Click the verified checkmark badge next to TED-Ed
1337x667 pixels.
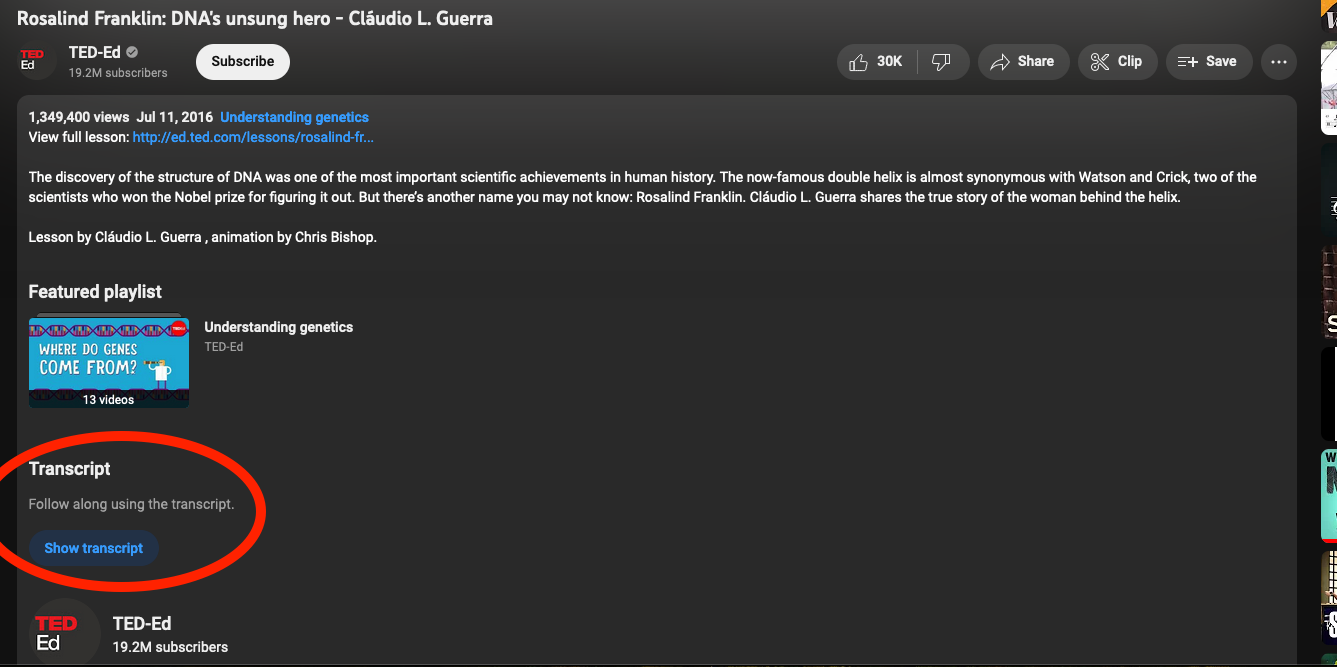point(132,53)
